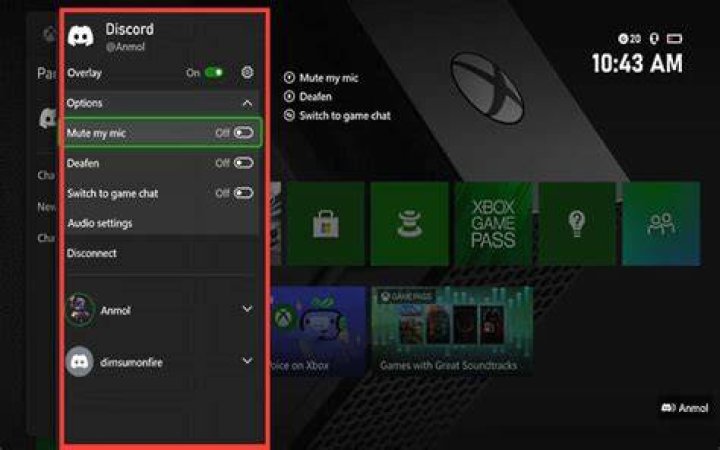Toggle Switch to game chat on
This screenshot has width=720, height=450.
click(x=243, y=193)
